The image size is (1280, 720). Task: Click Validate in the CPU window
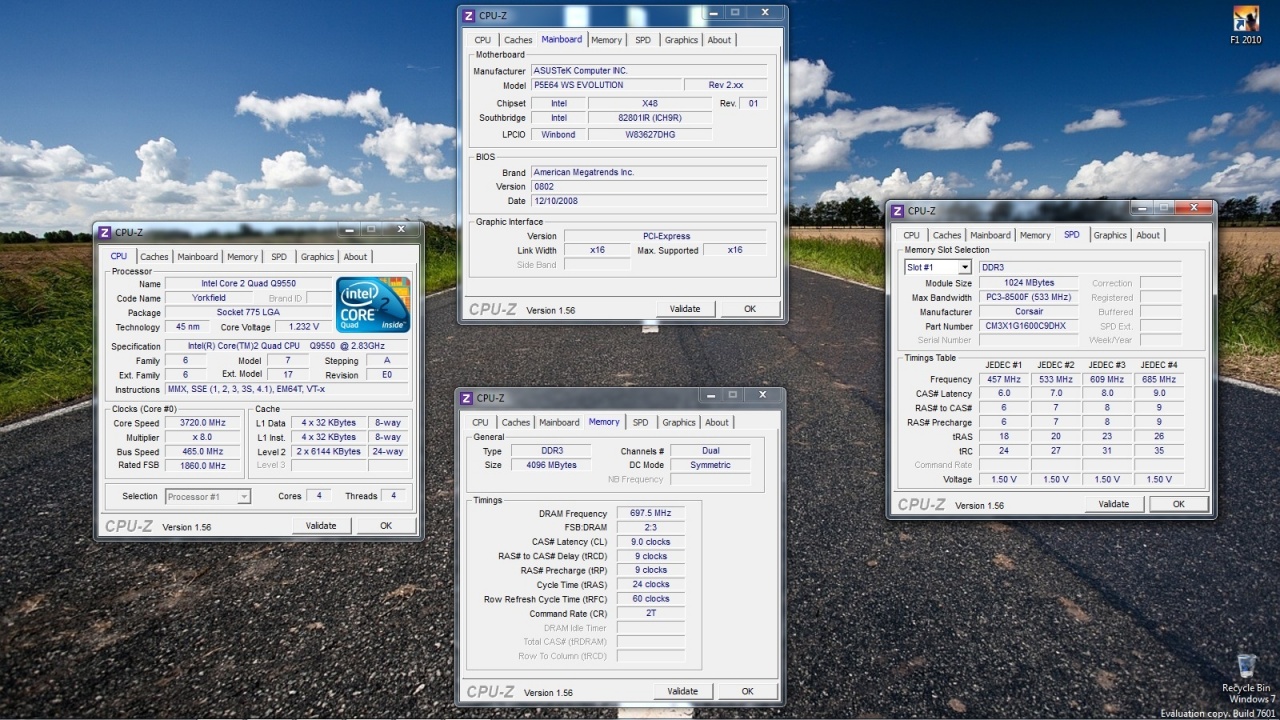click(321, 525)
